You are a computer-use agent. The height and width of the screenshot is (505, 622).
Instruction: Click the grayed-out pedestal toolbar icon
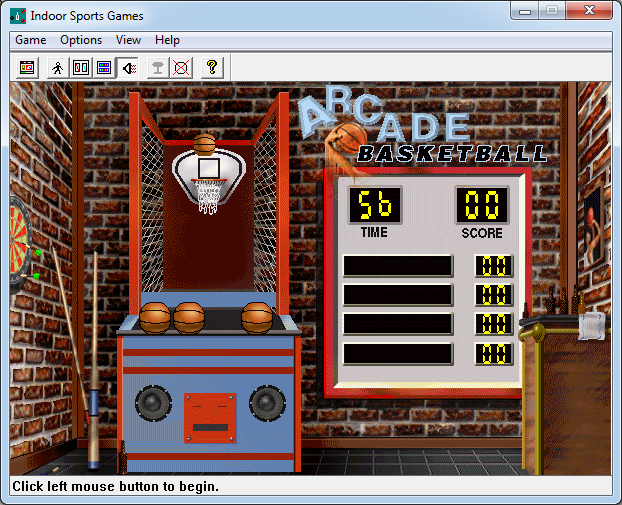coord(158,68)
